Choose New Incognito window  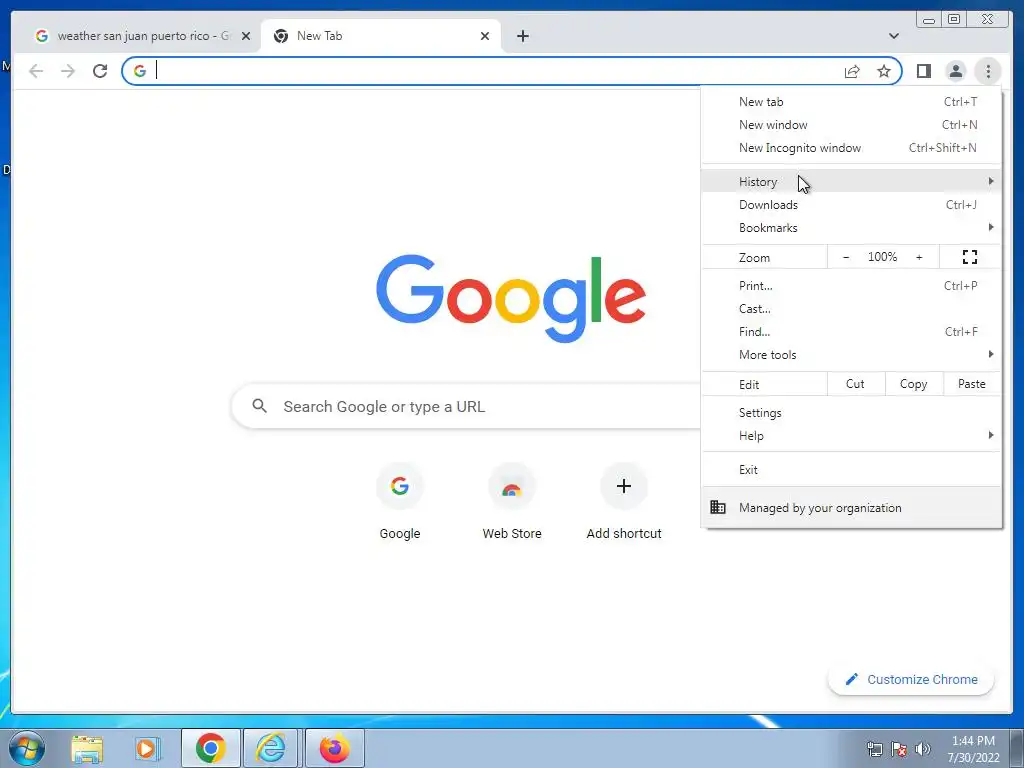pos(852,148)
